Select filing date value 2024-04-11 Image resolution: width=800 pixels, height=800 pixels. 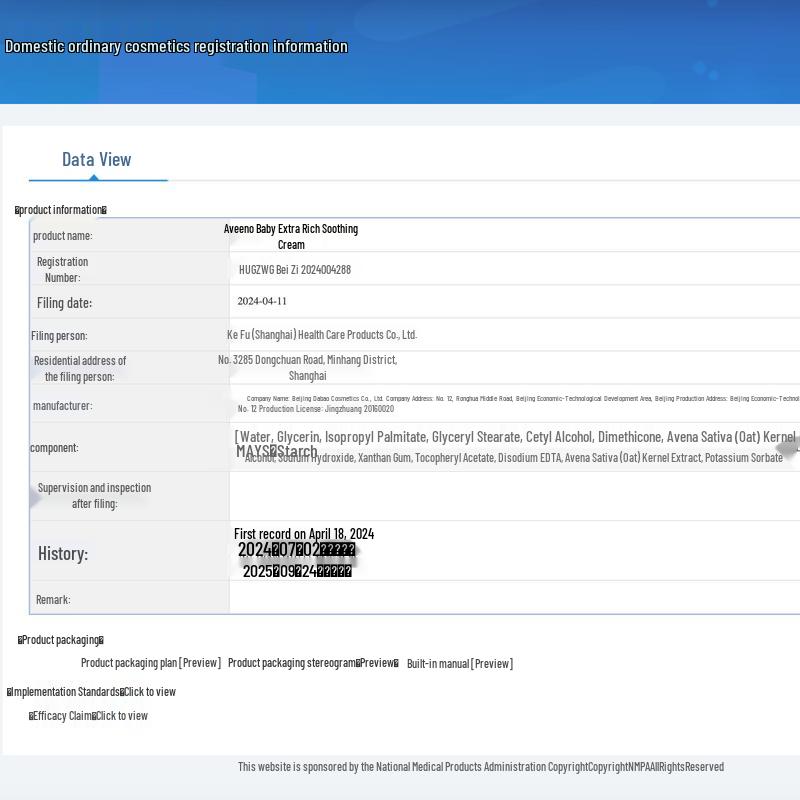click(x=262, y=301)
